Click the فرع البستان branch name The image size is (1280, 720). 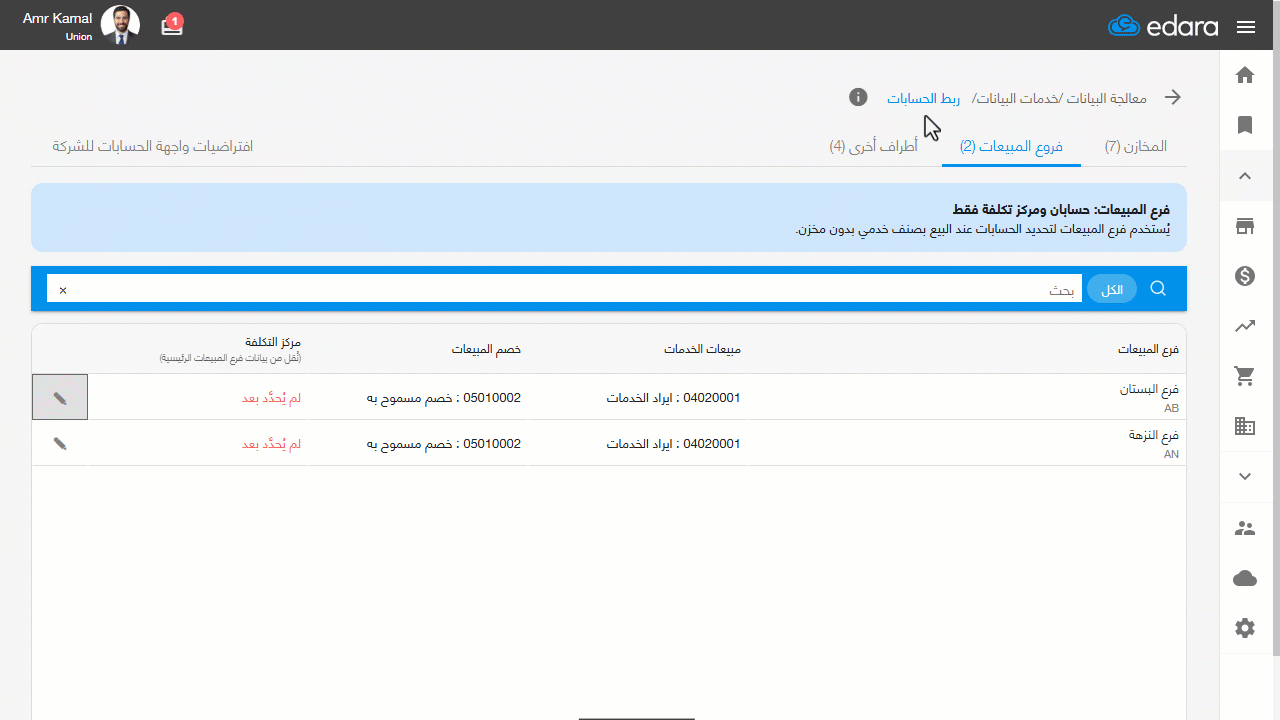click(1149, 390)
